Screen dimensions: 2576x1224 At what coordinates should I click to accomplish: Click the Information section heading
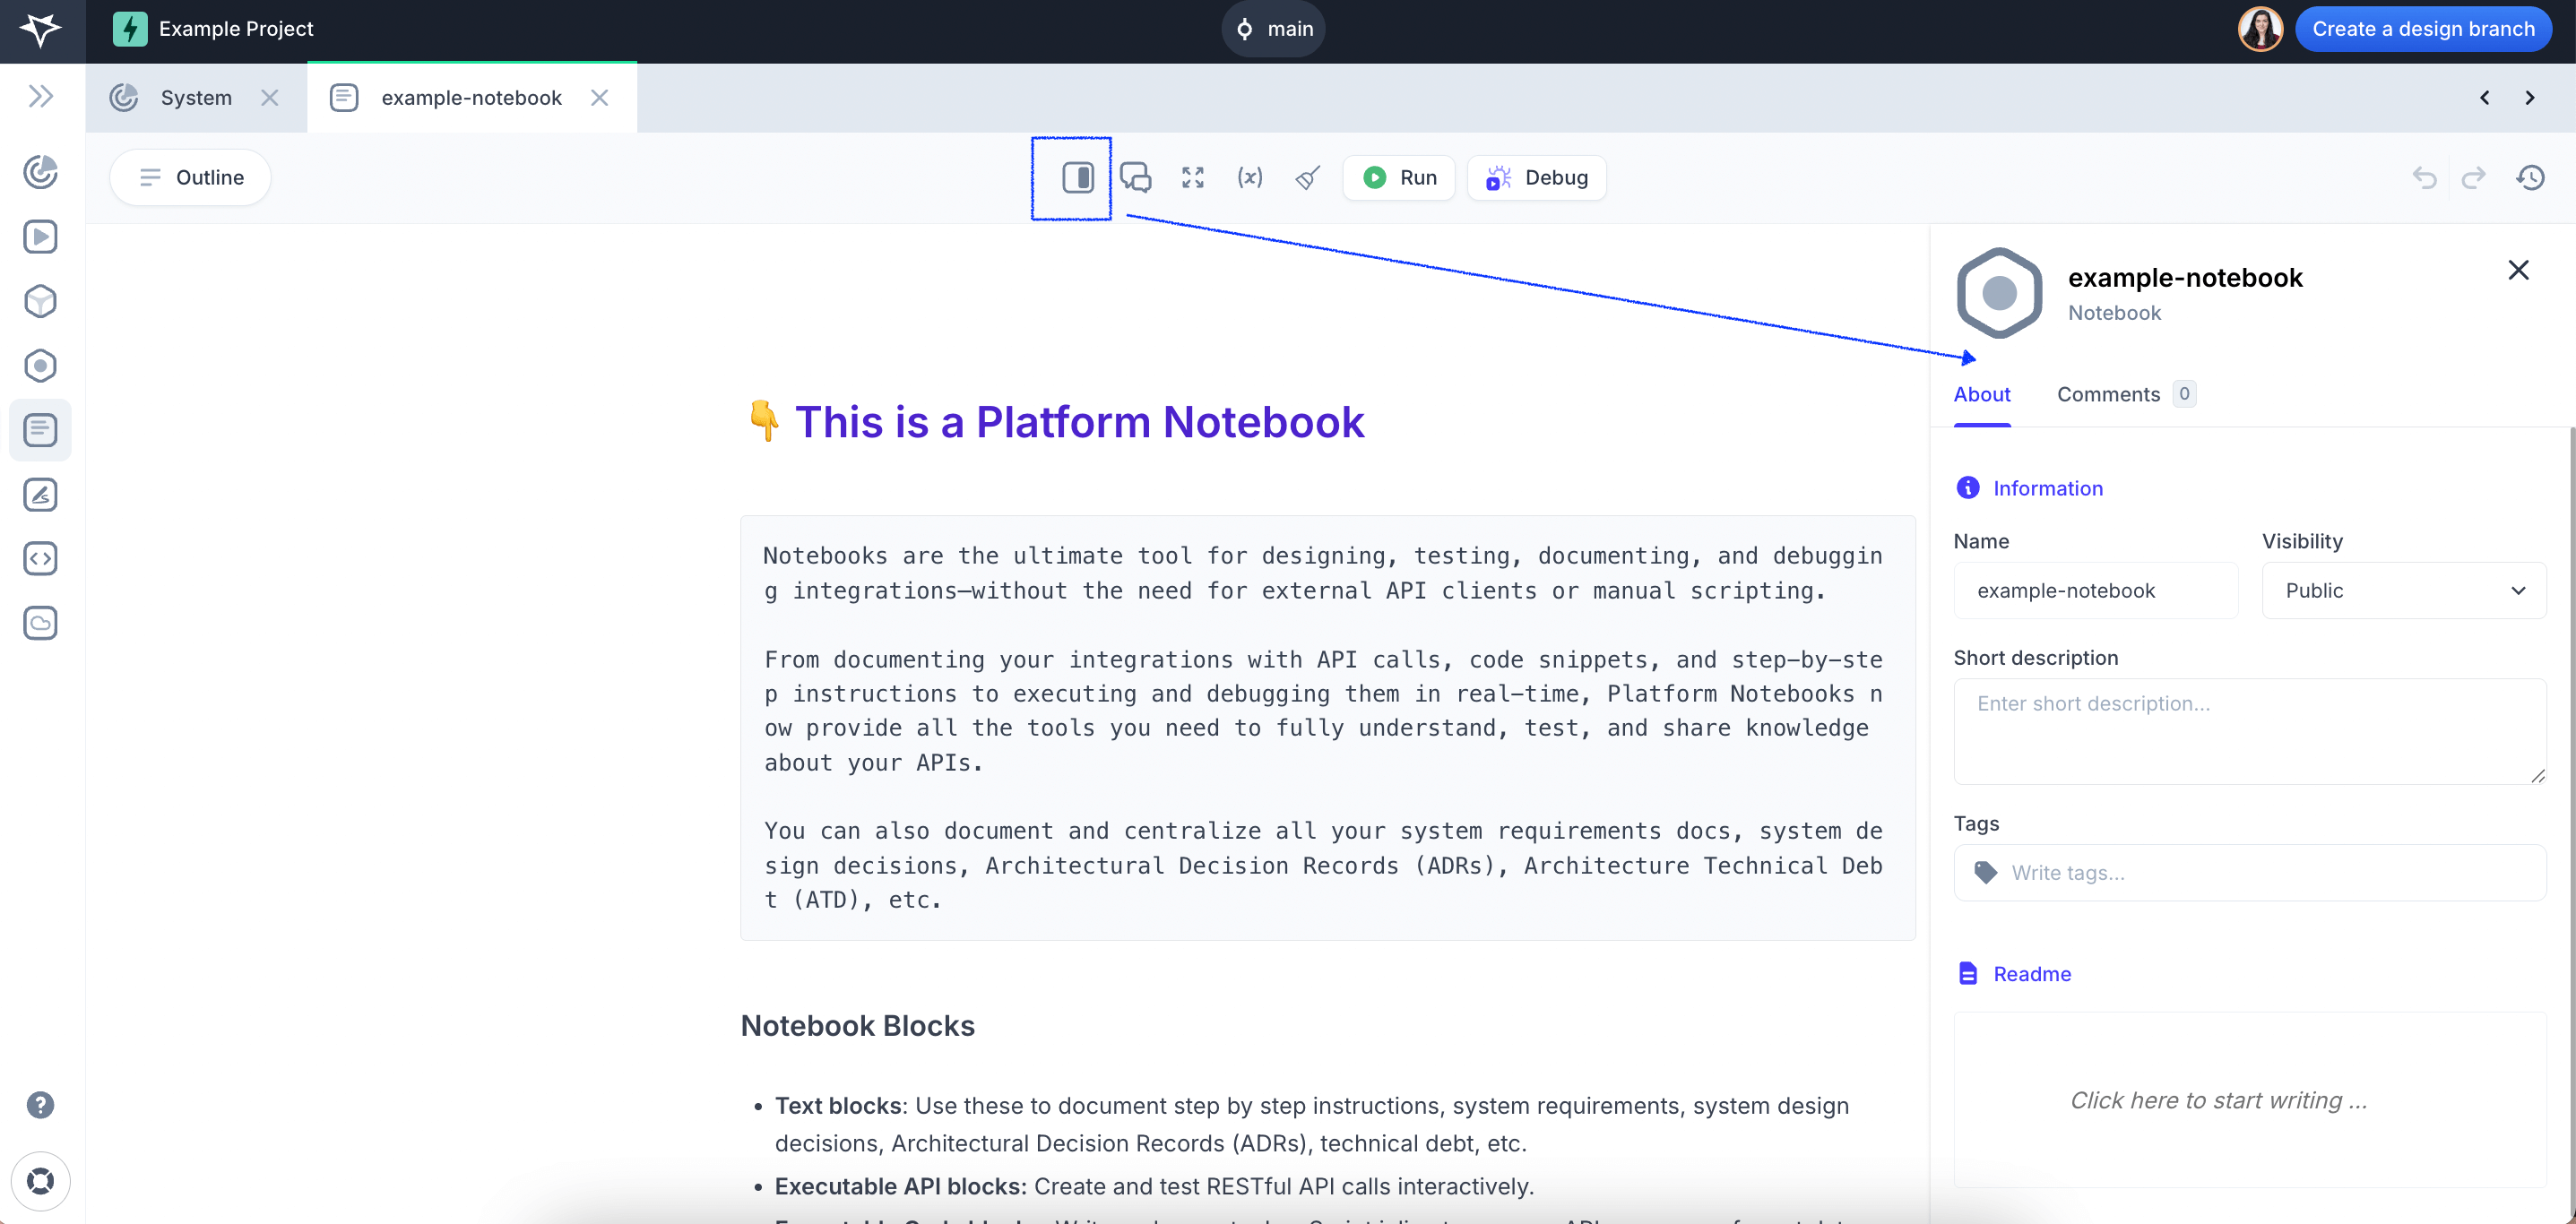(x=2047, y=488)
